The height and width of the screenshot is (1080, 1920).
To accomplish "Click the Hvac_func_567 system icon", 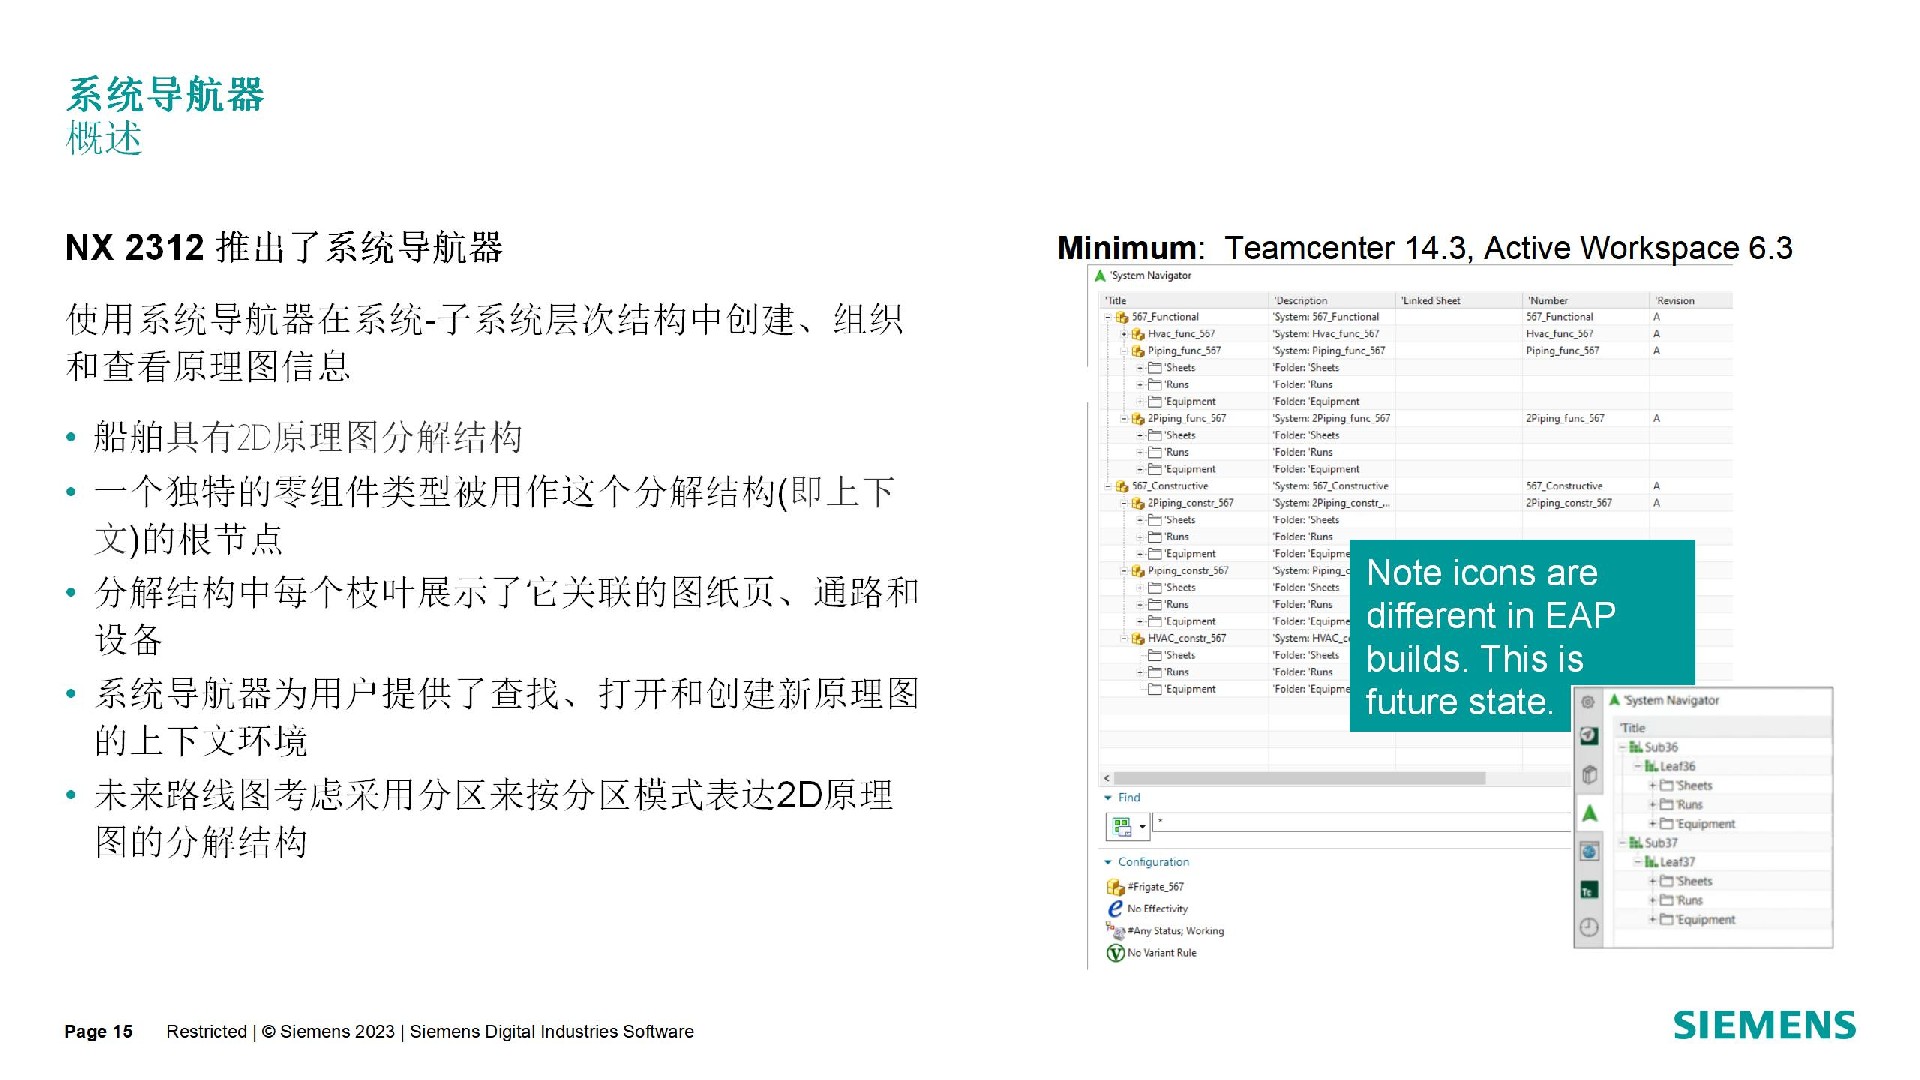I will 1138,335.
